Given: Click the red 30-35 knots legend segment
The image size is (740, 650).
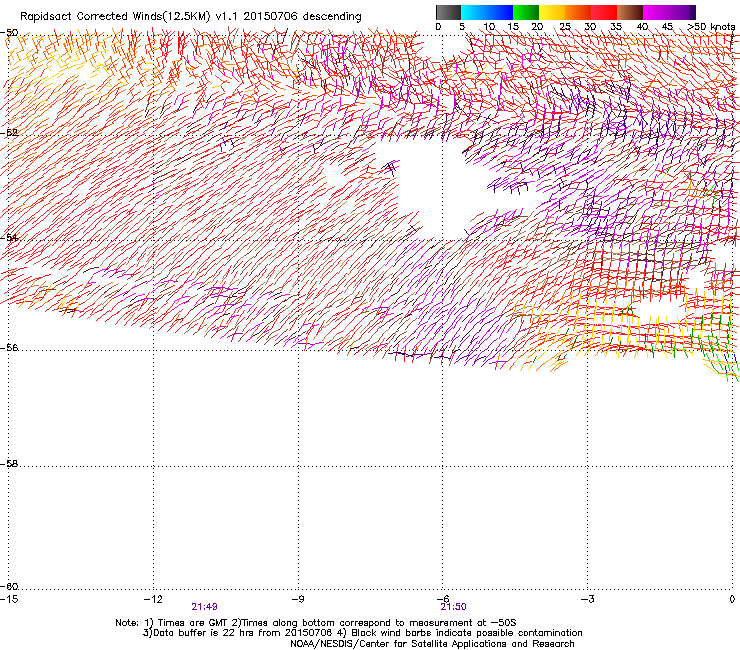Looking at the screenshot, I should pos(604,12).
